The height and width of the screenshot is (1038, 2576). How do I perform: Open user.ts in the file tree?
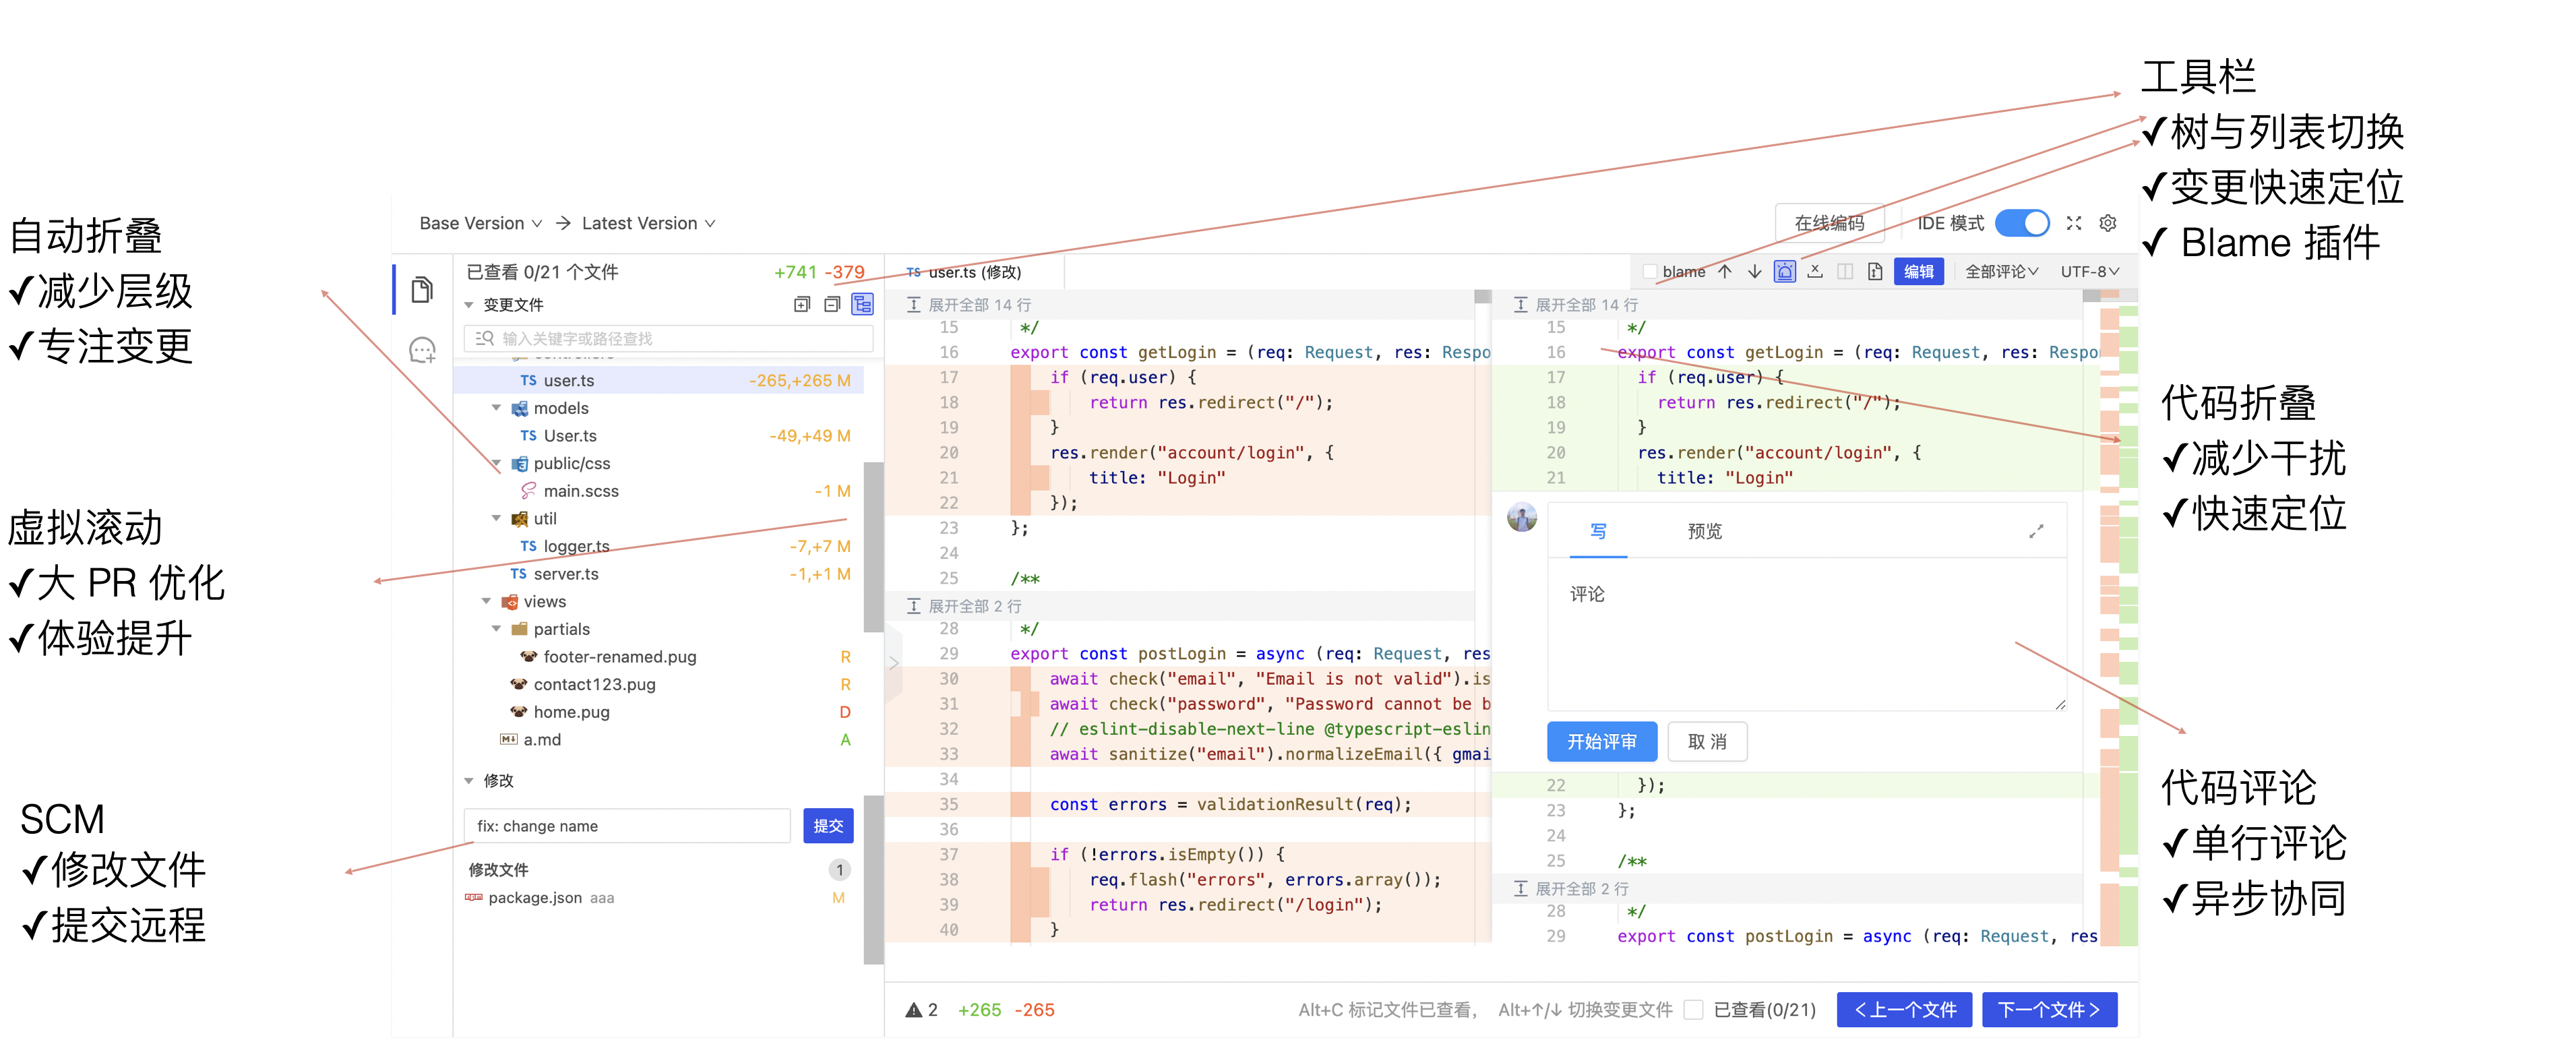[658, 380]
